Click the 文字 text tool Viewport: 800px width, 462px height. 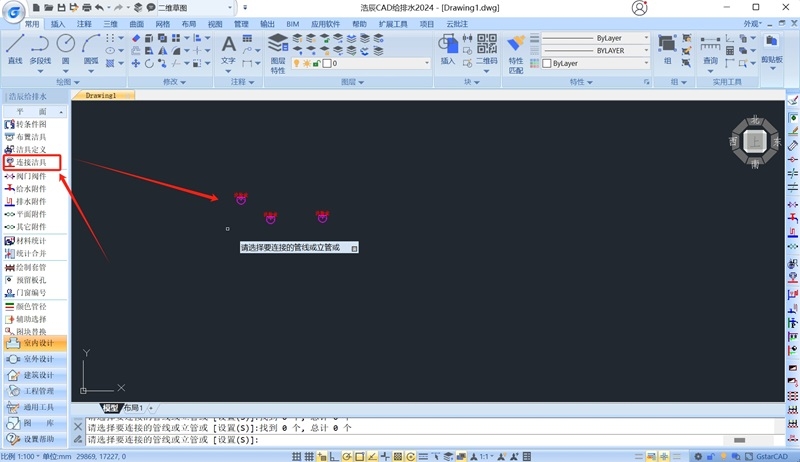[x=228, y=50]
